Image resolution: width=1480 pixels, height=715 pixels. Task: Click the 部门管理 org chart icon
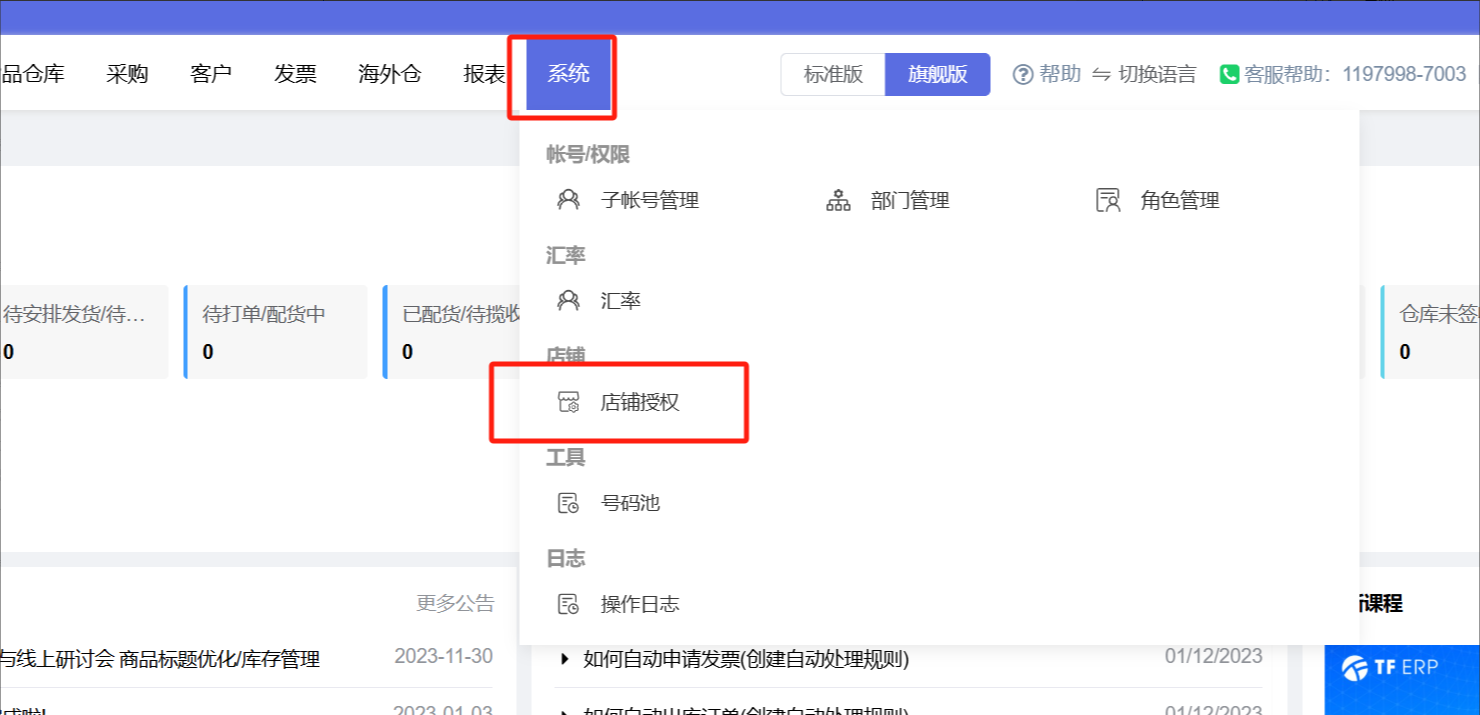pyautogui.click(x=838, y=200)
